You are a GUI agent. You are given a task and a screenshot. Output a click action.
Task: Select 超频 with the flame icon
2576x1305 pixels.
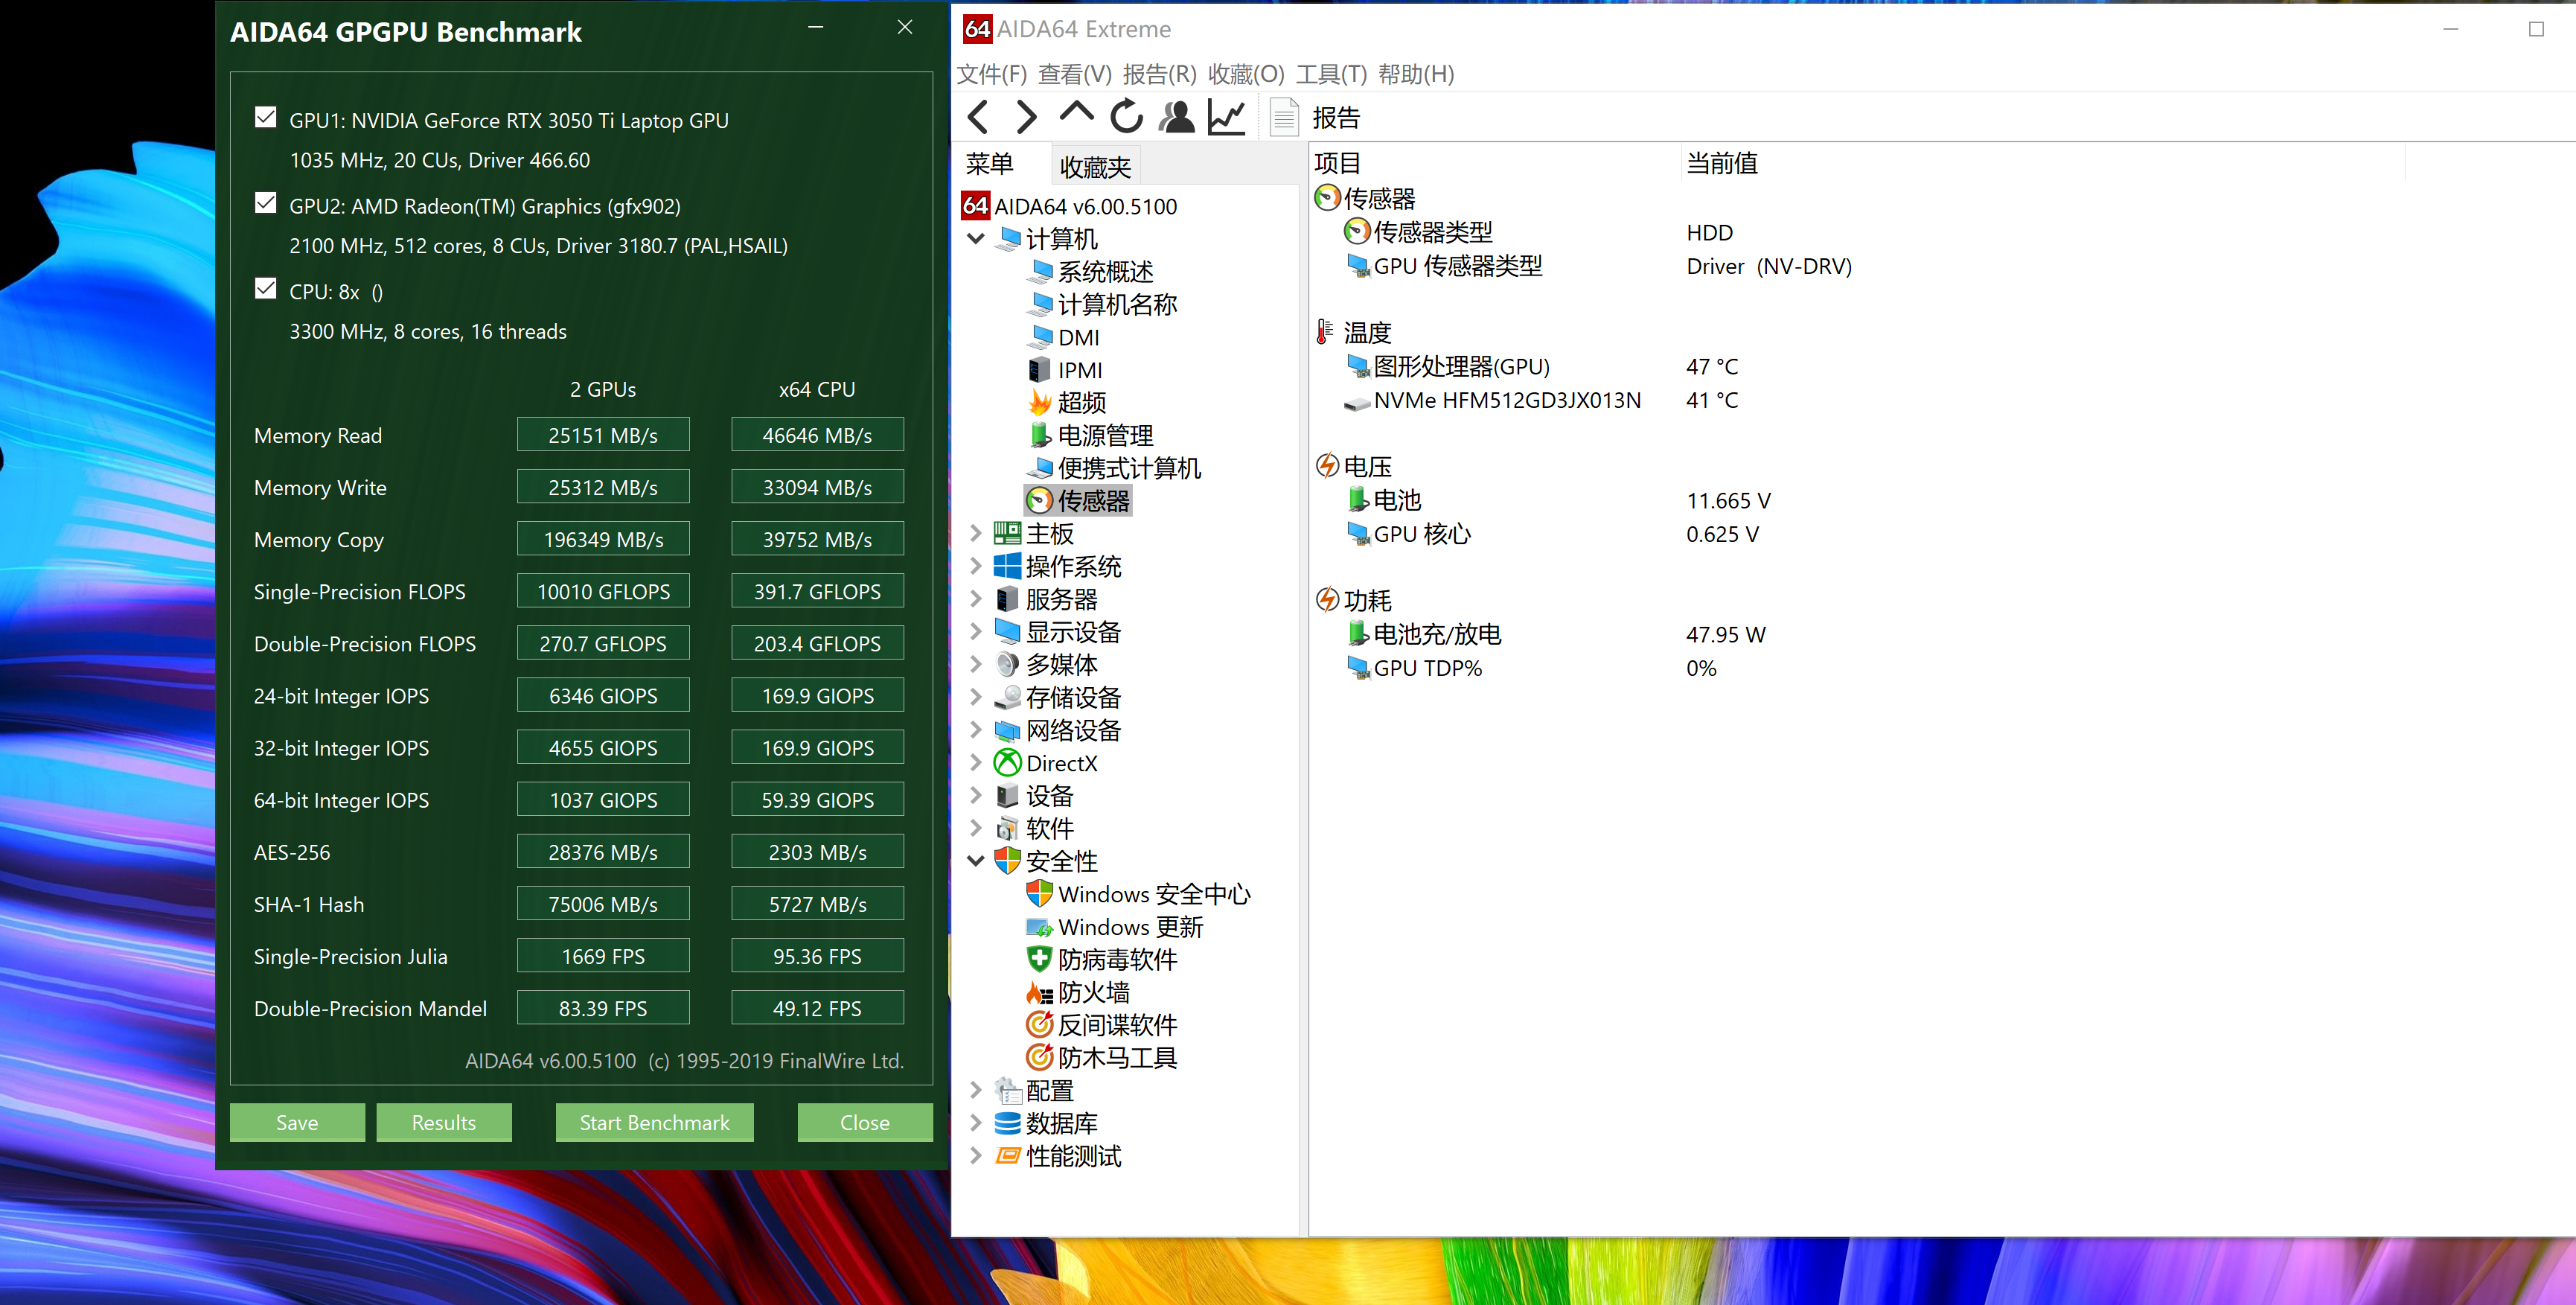(x=1067, y=402)
